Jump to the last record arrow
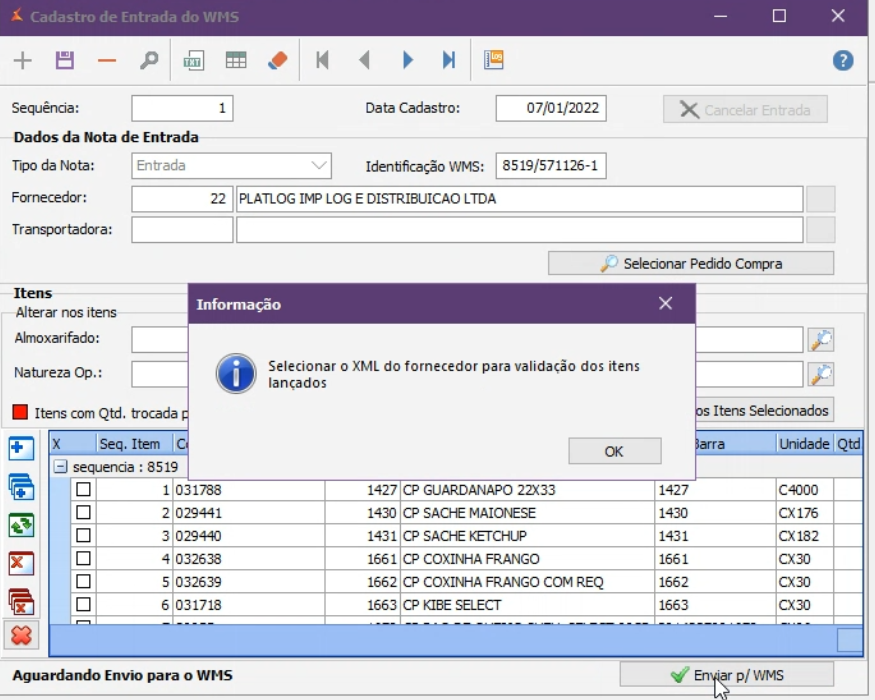 point(449,61)
